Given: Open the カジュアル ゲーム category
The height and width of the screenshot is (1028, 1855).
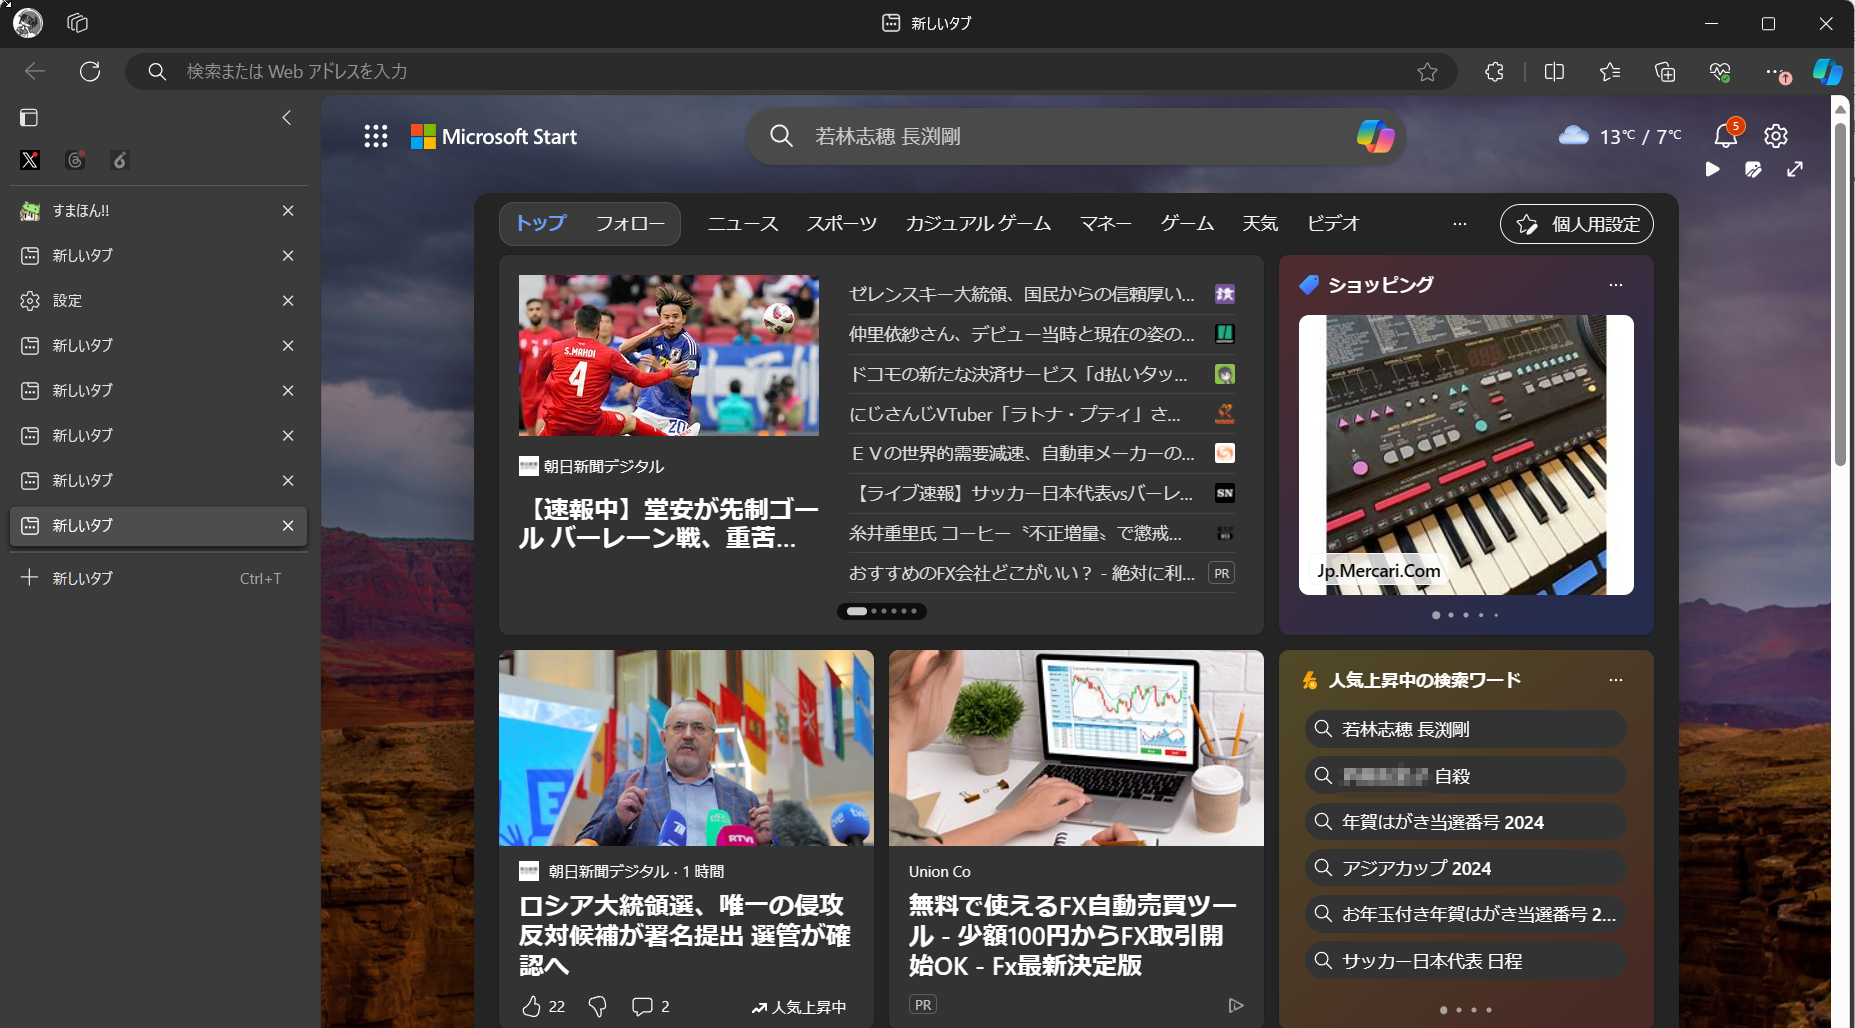Looking at the screenshot, I should 978,223.
